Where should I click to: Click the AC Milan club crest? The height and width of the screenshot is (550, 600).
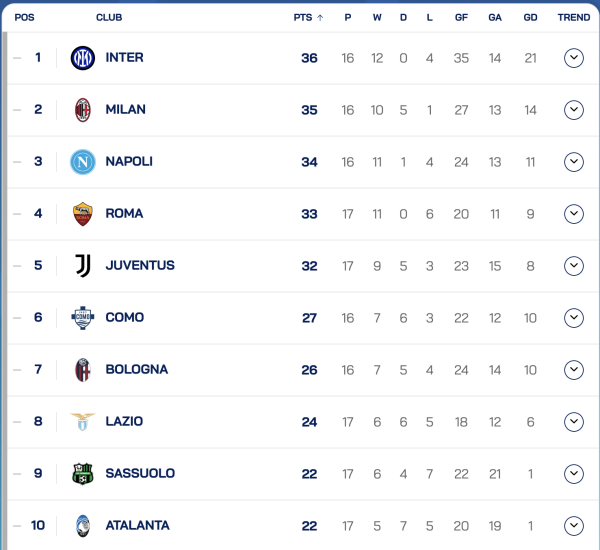point(83,110)
